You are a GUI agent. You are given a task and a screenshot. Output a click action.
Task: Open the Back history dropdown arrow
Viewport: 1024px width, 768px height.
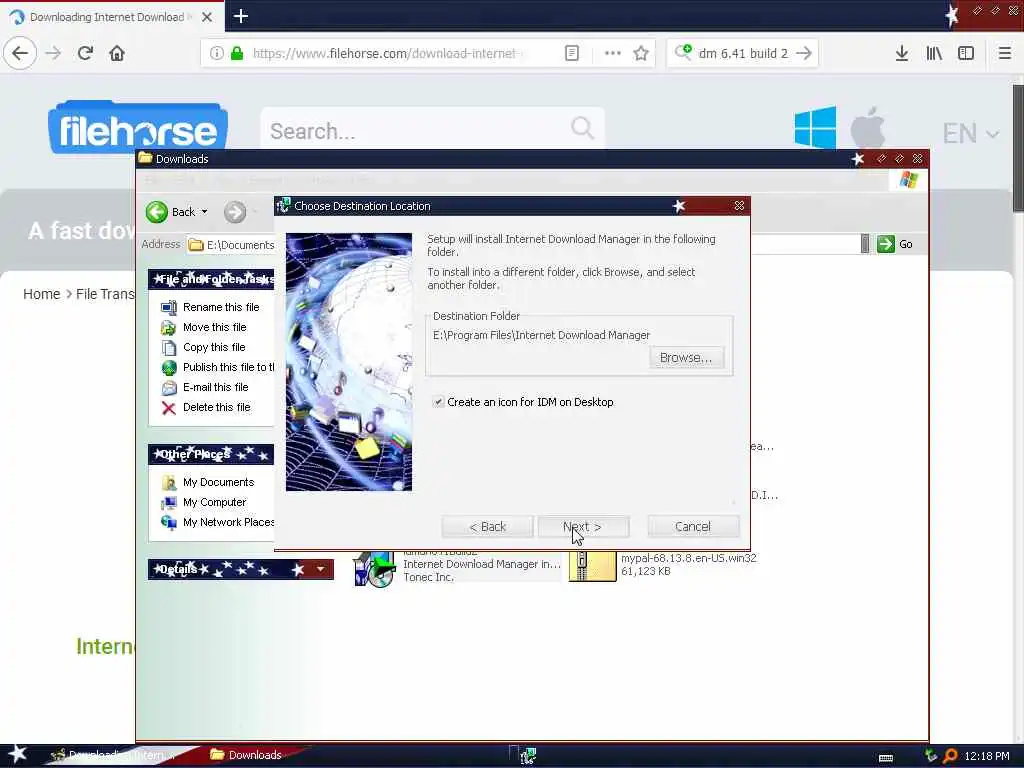[204, 212]
